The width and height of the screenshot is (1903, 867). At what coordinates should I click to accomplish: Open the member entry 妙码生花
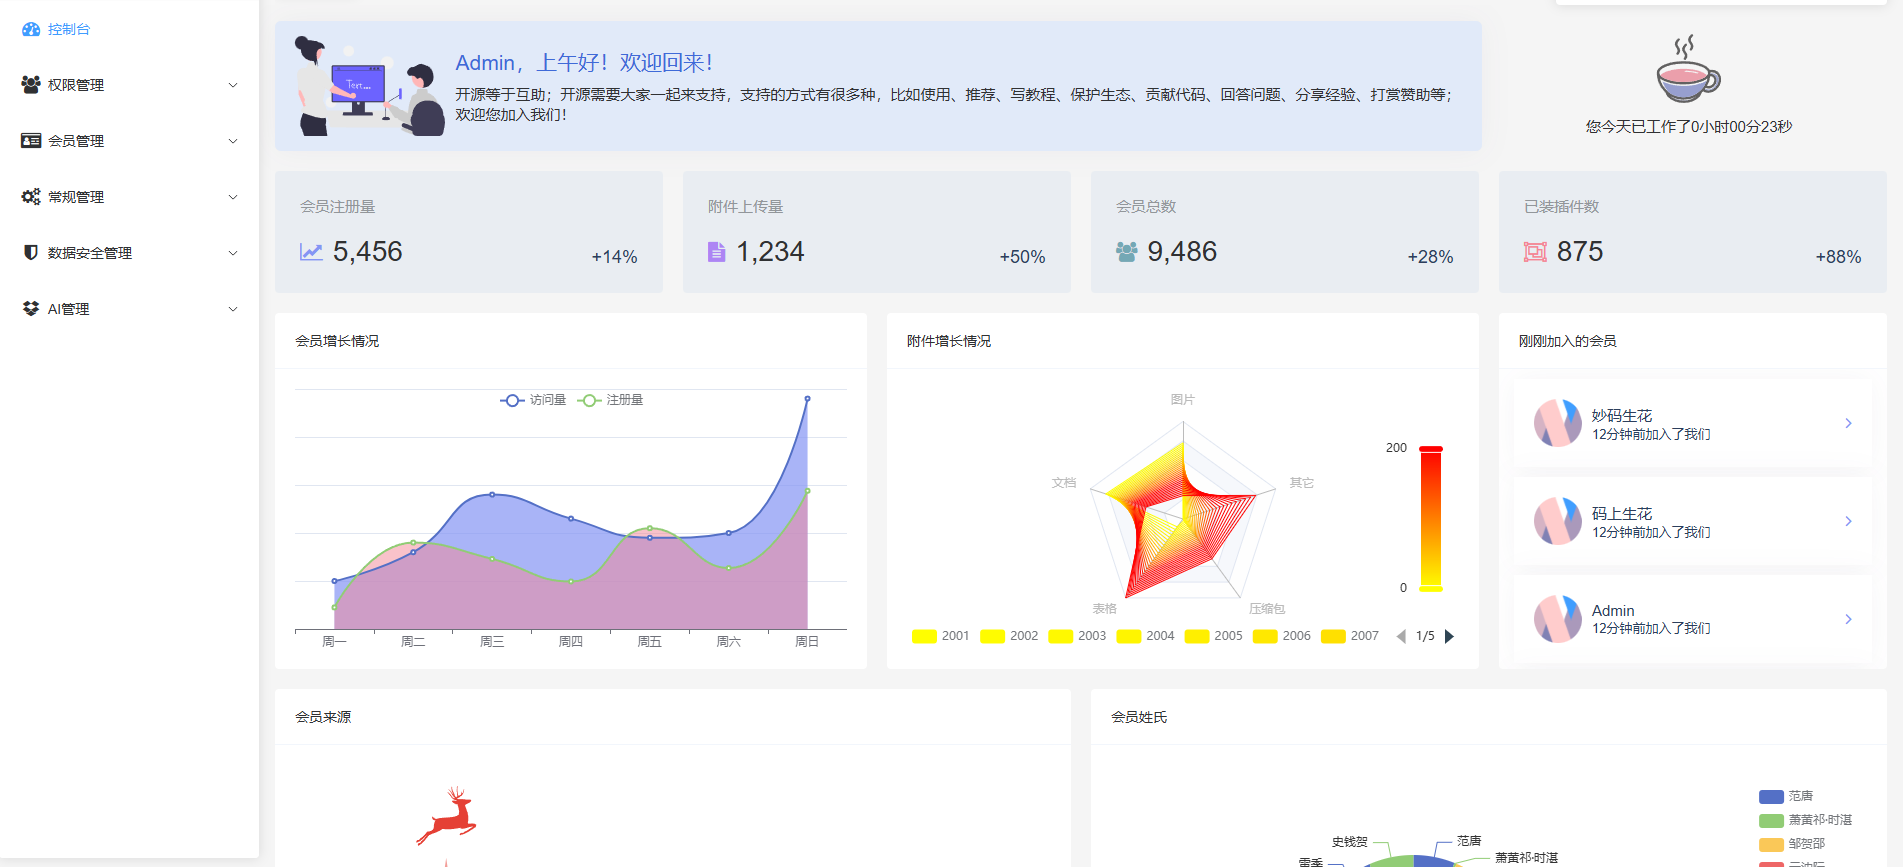[x=1692, y=423]
